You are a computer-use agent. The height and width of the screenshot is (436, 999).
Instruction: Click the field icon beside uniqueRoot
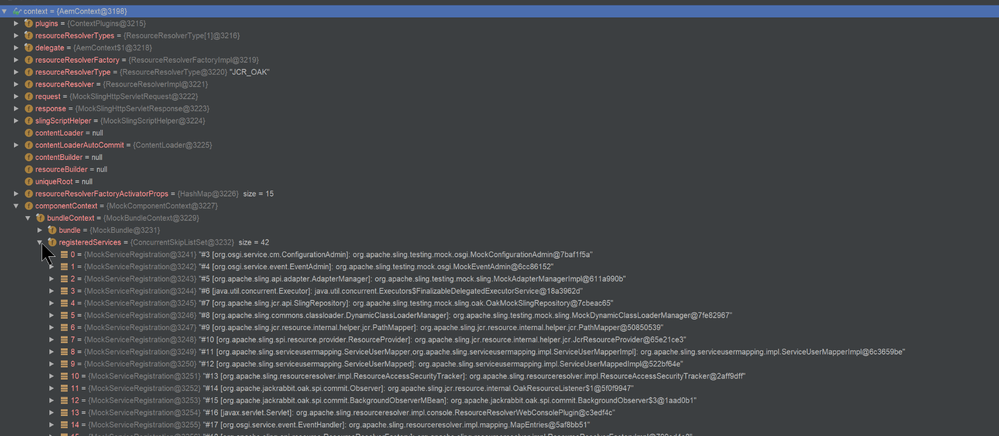(28, 182)
